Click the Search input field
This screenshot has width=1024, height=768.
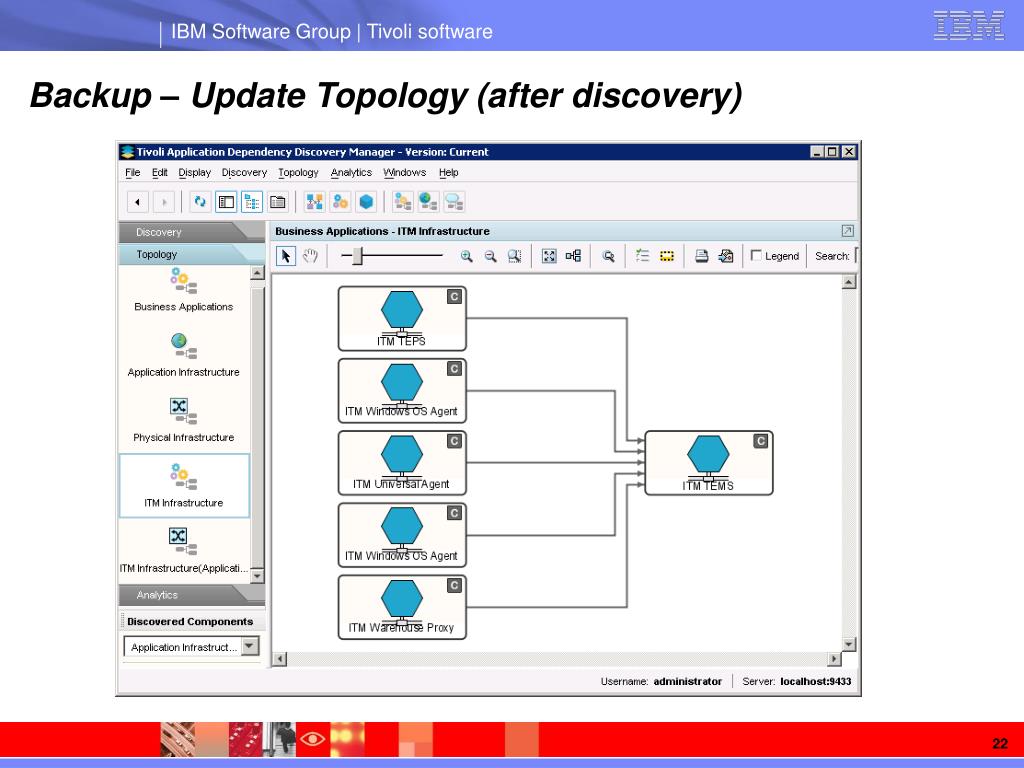pyautogui.click(x=856, y=255)
